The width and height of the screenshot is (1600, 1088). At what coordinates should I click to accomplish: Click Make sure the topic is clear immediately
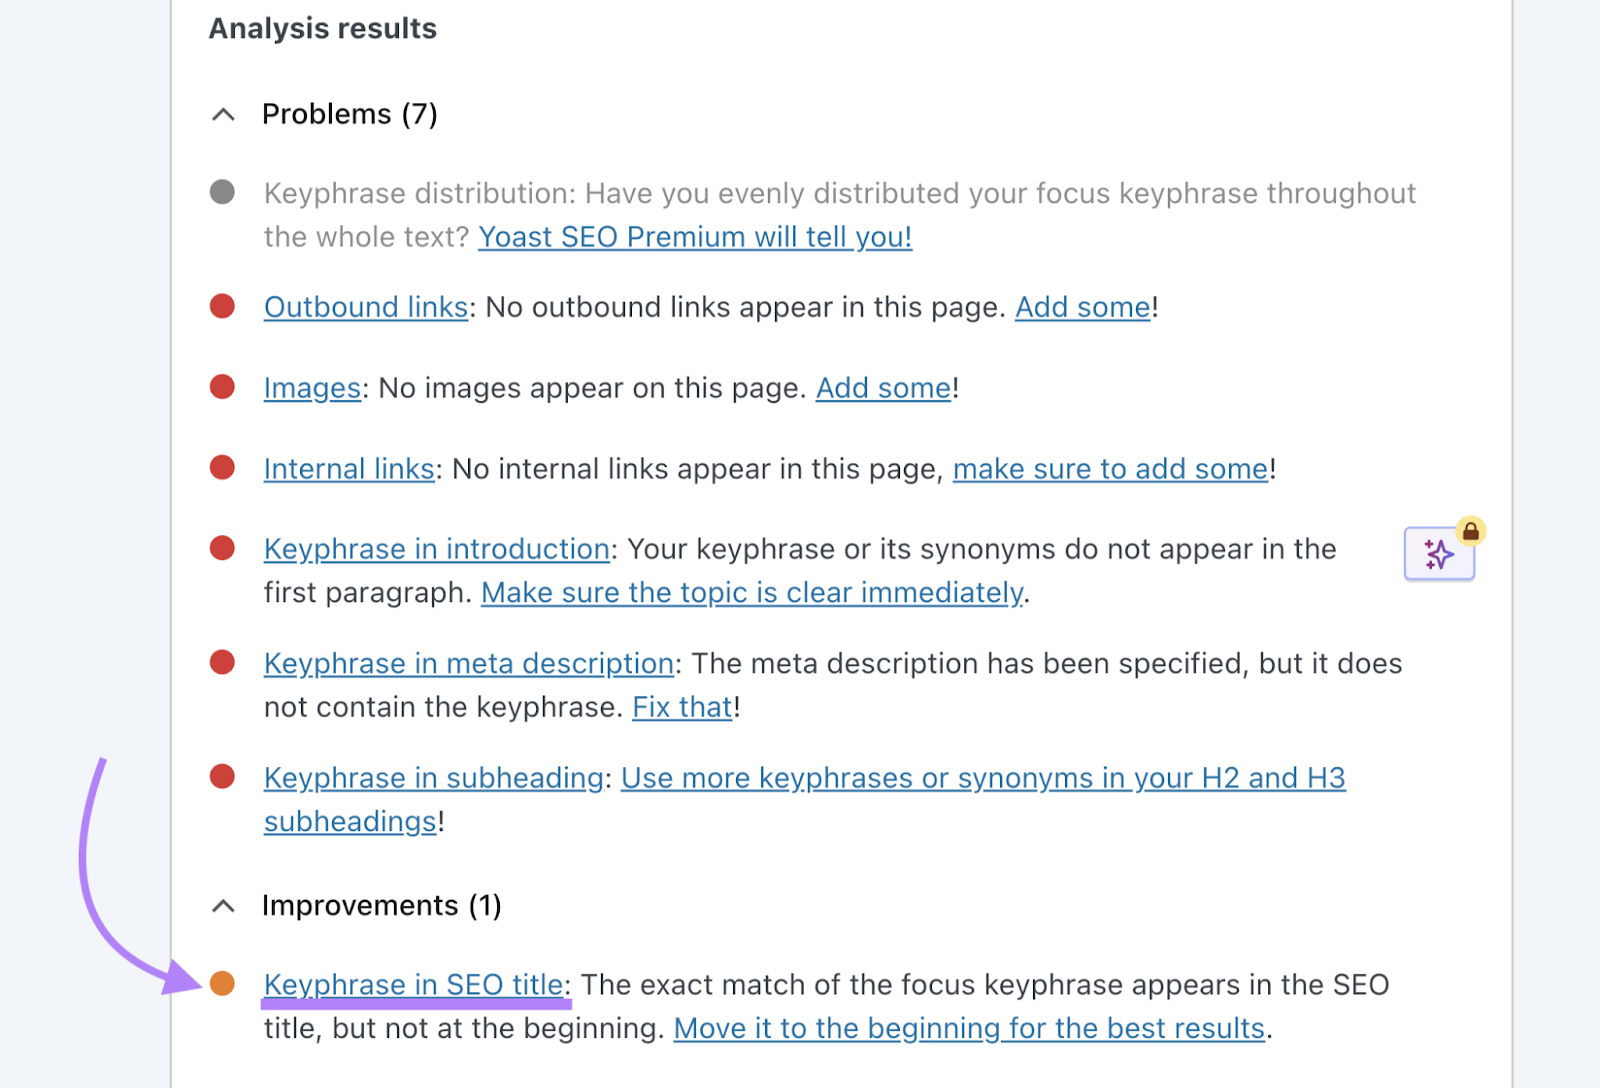(753, 592)
